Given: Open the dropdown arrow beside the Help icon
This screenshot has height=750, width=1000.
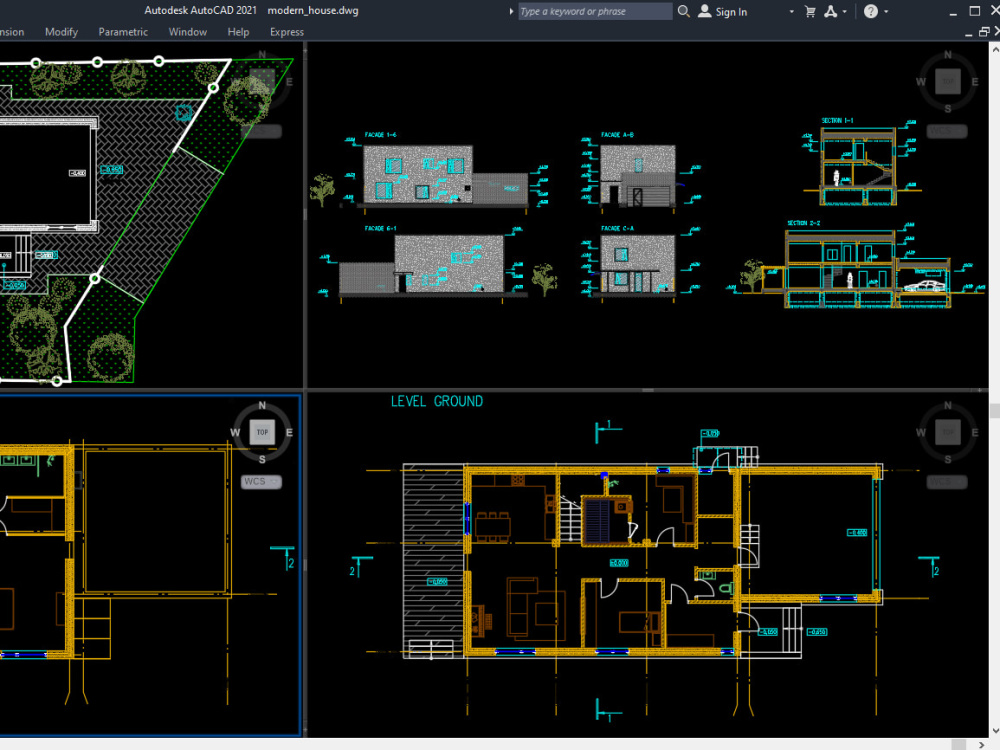Looking at the screenshot, I should (885, 11).
